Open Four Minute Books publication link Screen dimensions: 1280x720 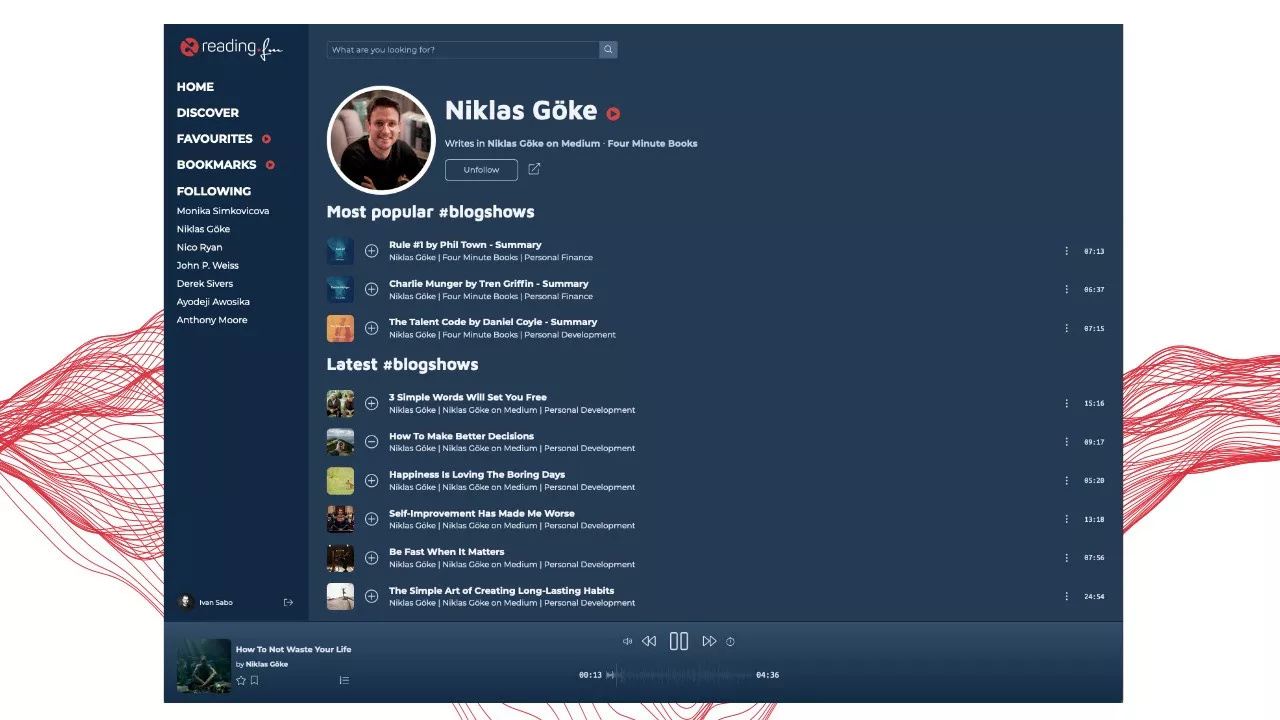(x=652, y=144)
